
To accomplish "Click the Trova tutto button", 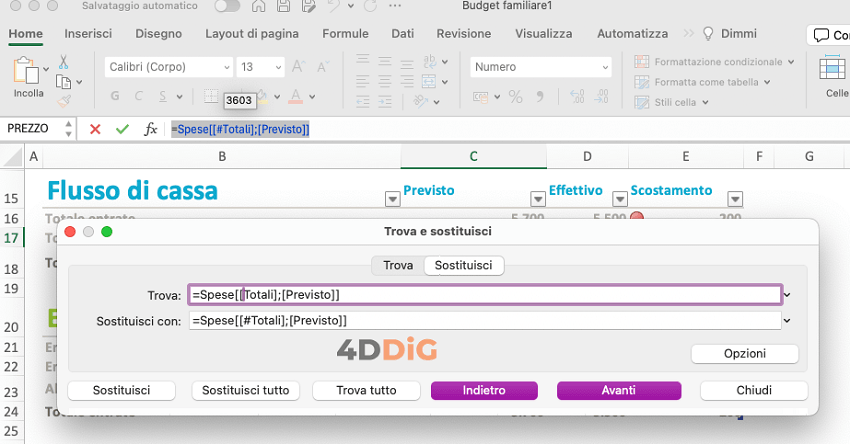I will click(x=366, y=390).
